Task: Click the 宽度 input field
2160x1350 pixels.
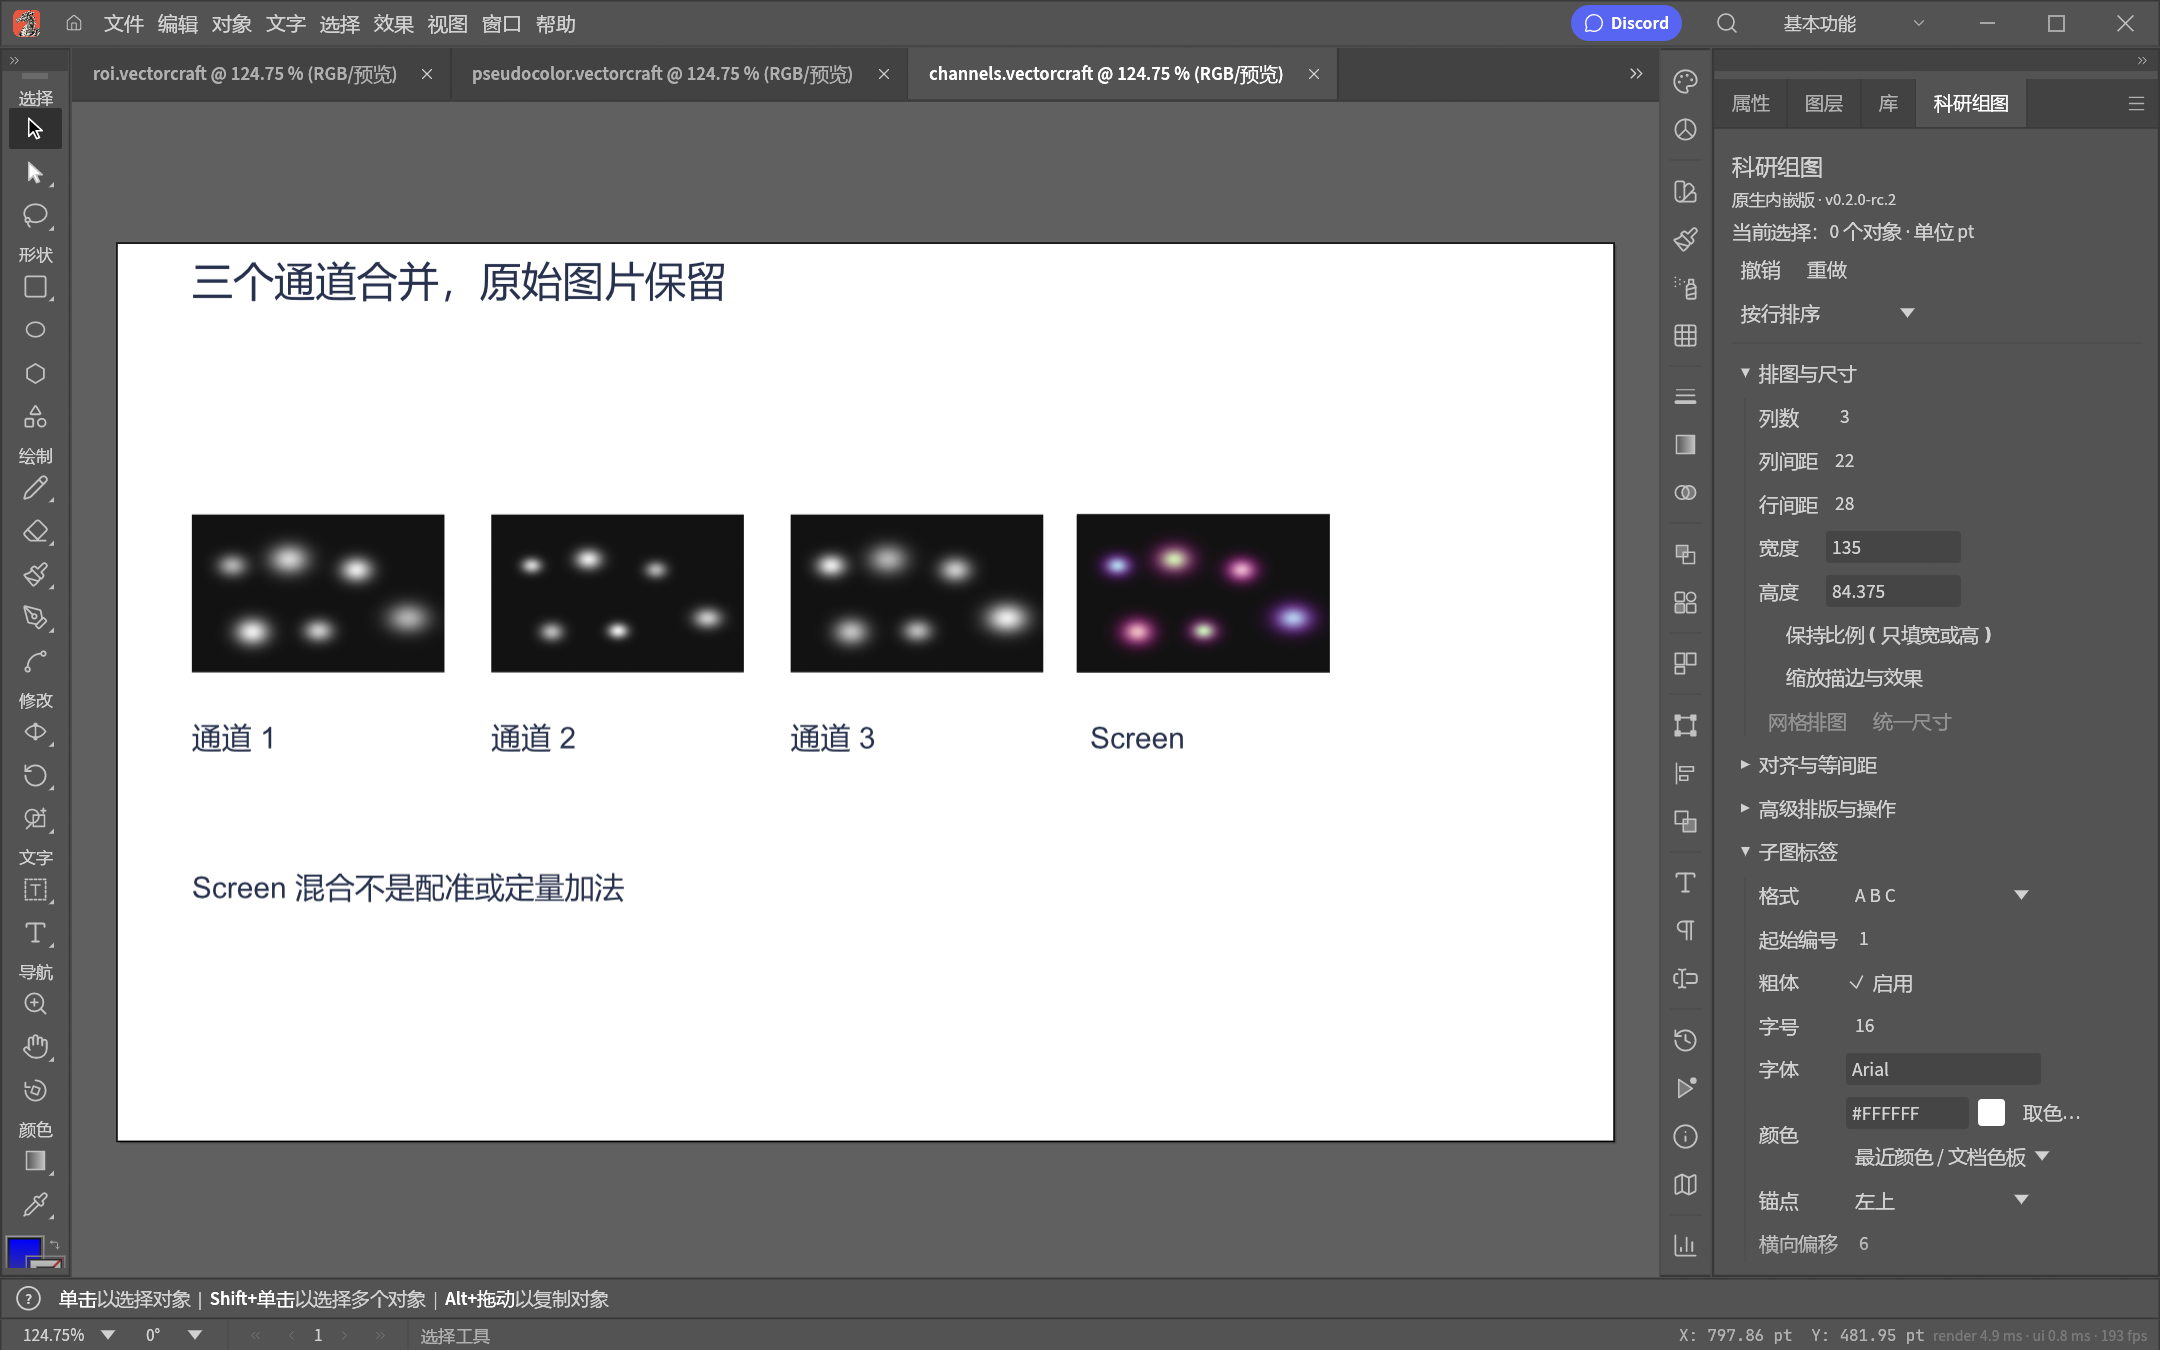Action: click(1892, 547)
